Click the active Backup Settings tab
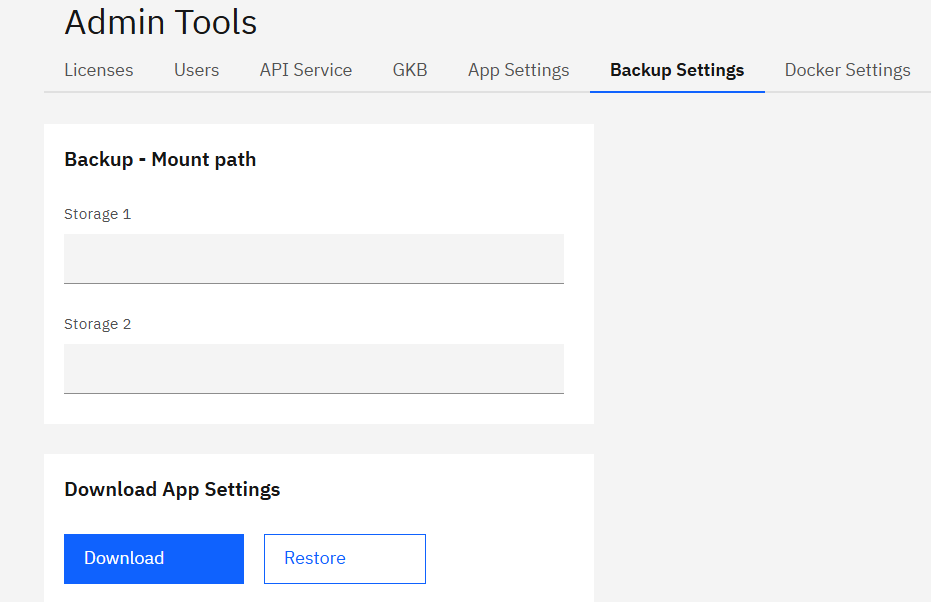The image size is (931, 602). pyautogui.click(x=676, y=70)
